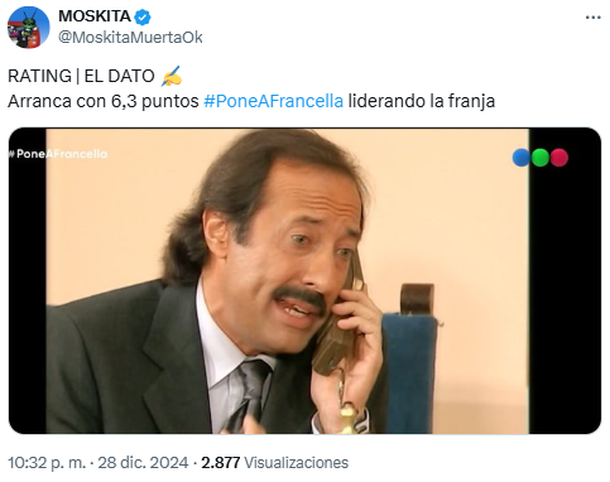This screenshot has height=482, width=610.
Task: Click the red ball of channel logo
Action: (x=559, y=158)
